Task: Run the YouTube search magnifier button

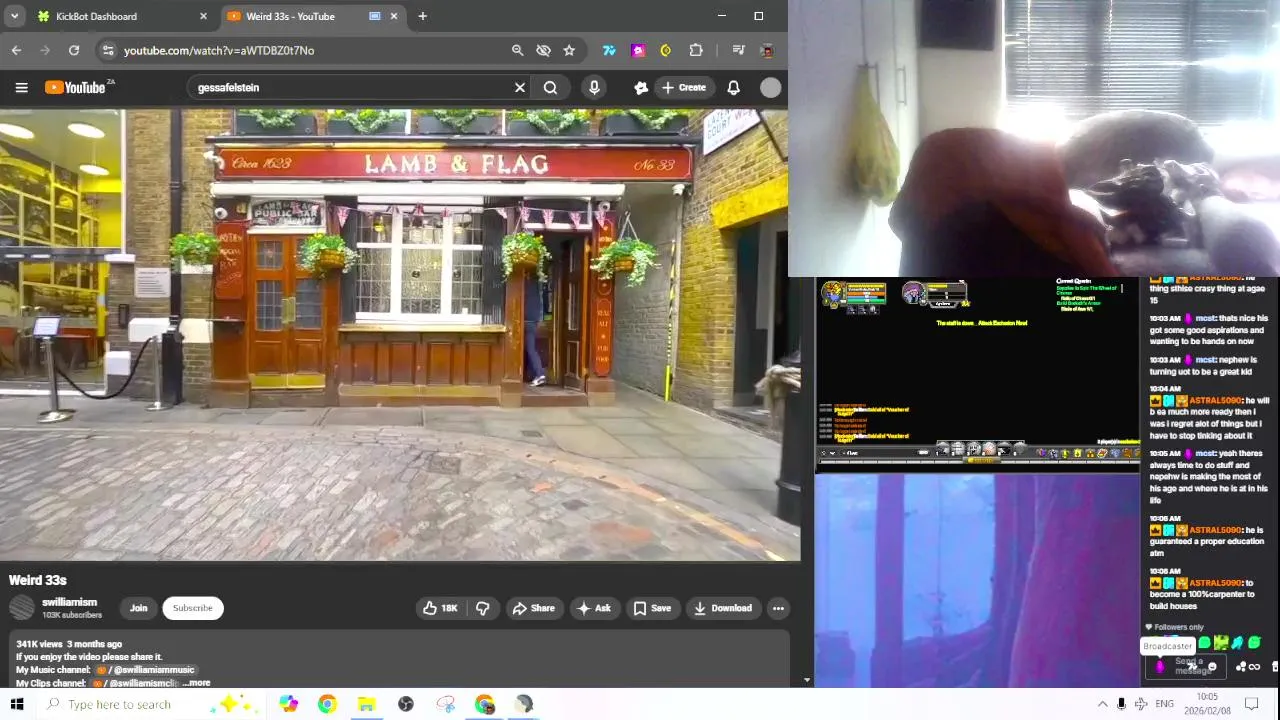Action: pos(550,88)
